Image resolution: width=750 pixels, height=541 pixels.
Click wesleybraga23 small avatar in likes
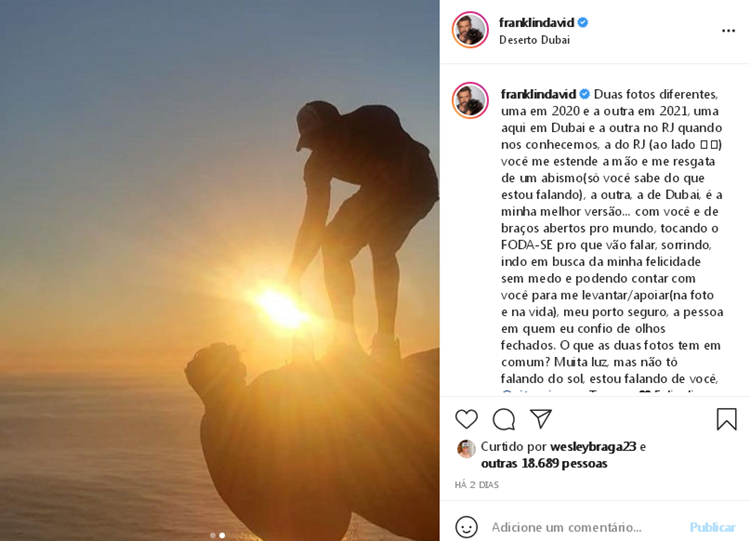tap(466, 449)
